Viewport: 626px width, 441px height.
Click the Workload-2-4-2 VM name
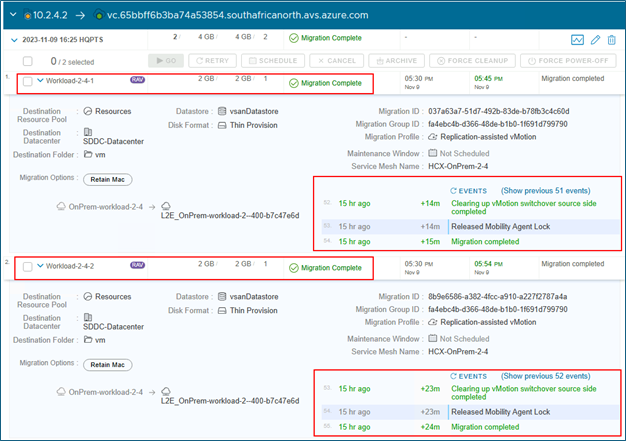pyautogui.click(x=70, y=266)
